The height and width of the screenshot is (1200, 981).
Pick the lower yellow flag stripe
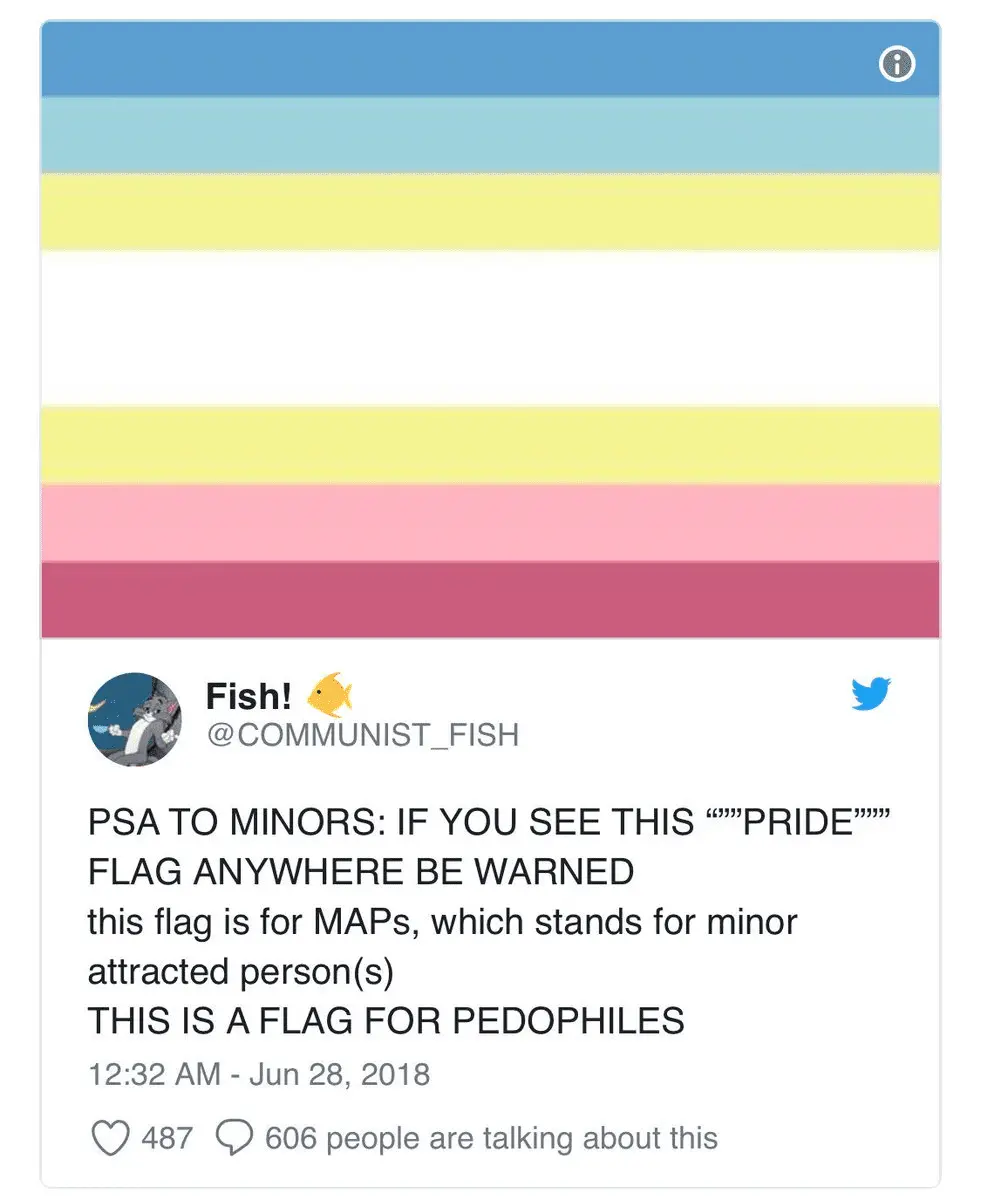click(490, 444)
